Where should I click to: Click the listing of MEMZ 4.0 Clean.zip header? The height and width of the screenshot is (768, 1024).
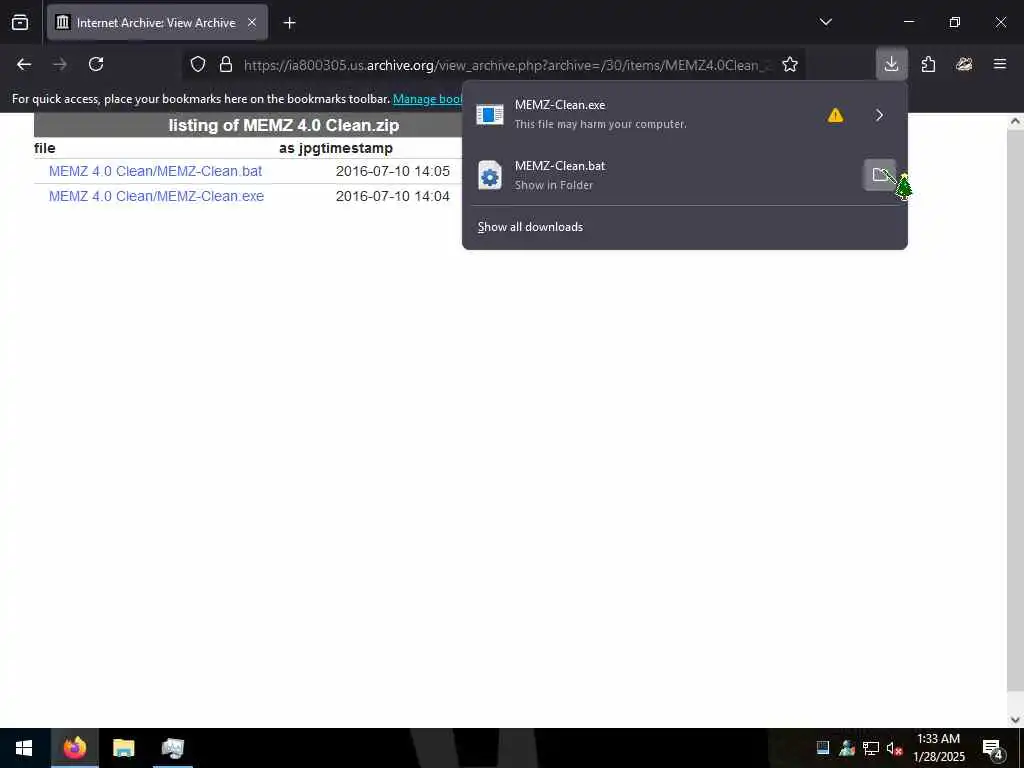[283, 125]
